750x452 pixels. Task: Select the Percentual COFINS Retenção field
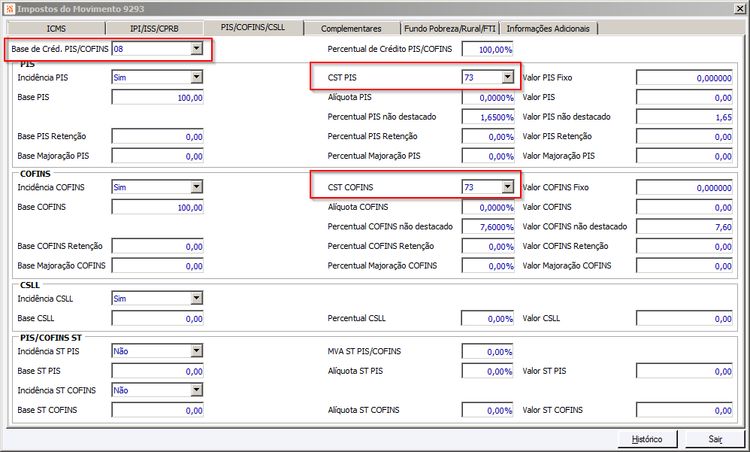point(488,247)
